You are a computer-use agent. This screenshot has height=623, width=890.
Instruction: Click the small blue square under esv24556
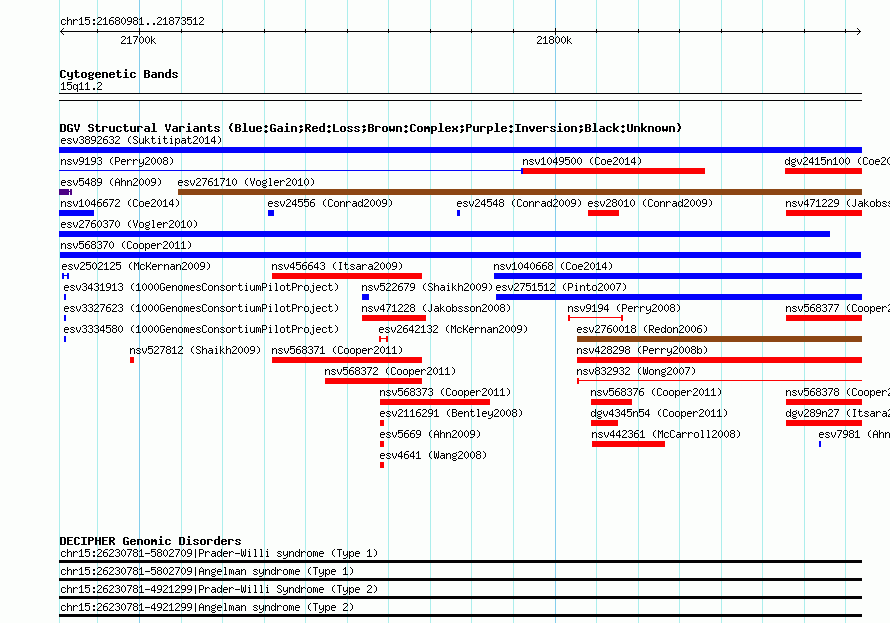pyautogui.click(x=271, y=213)
